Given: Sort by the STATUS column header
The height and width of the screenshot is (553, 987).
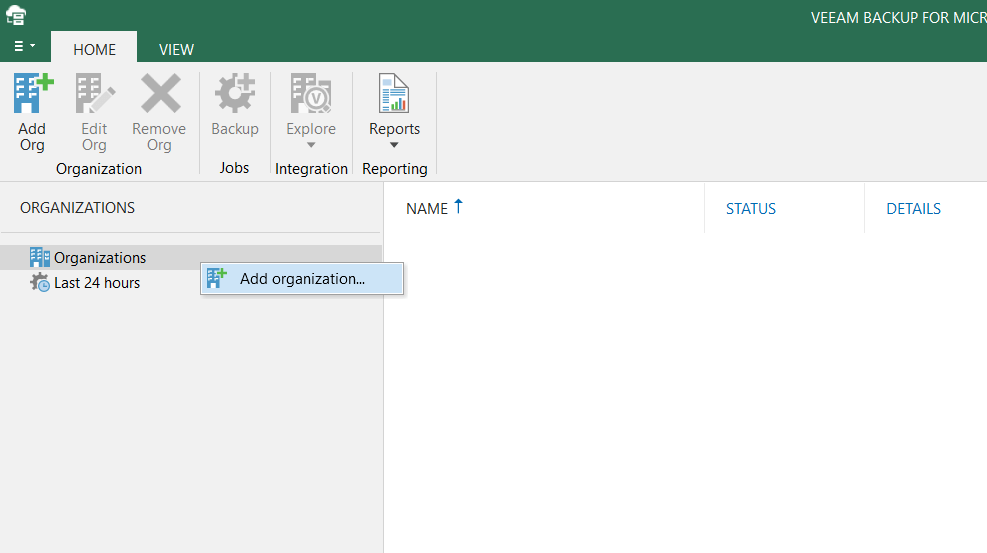Looking at the screenshot, I should pyautogui.click(x=750, y=209).
